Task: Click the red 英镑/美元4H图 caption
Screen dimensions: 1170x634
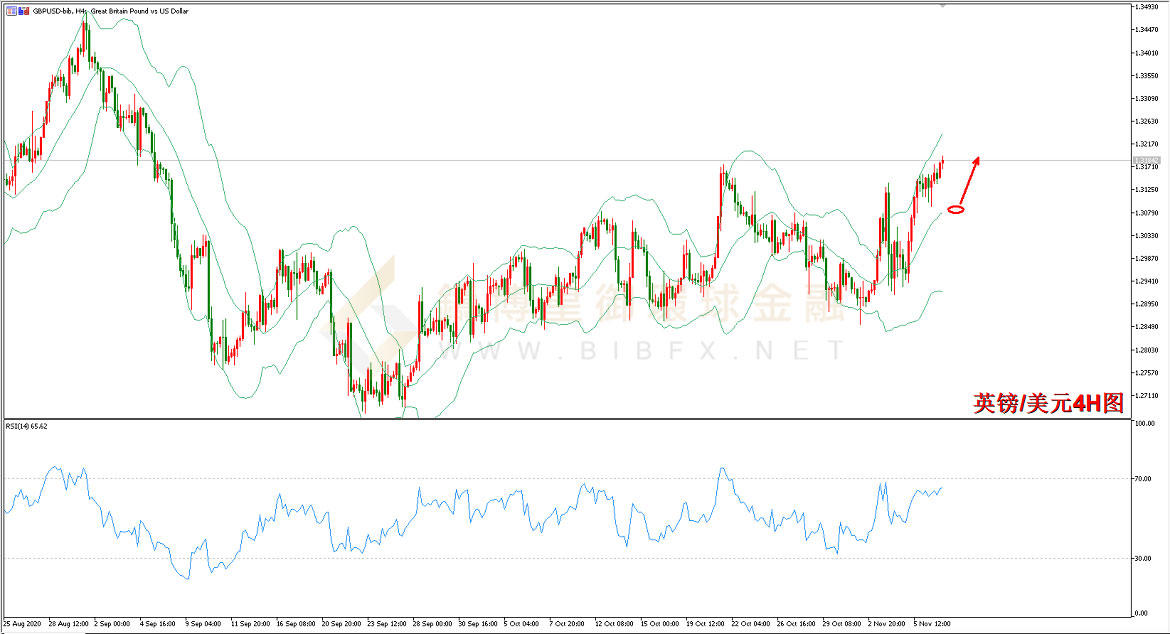Action: (x=1049, y=402)
